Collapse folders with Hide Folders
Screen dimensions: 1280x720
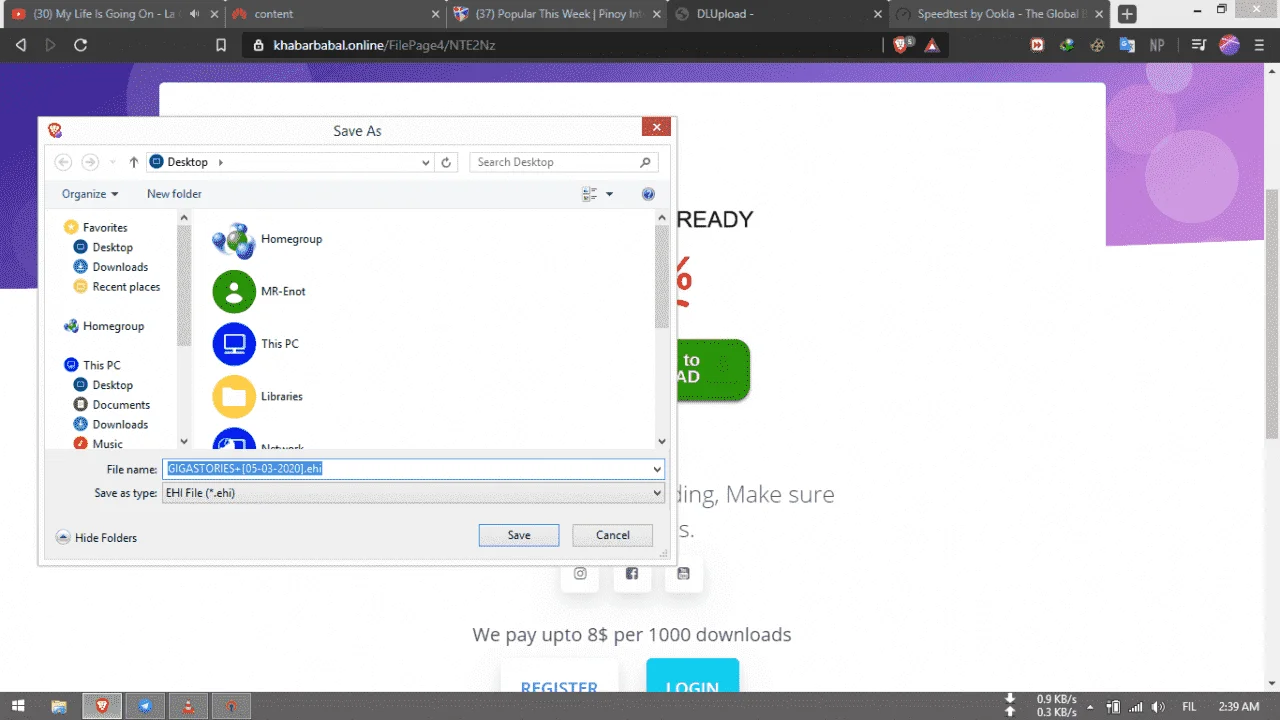tap(97, 538)
